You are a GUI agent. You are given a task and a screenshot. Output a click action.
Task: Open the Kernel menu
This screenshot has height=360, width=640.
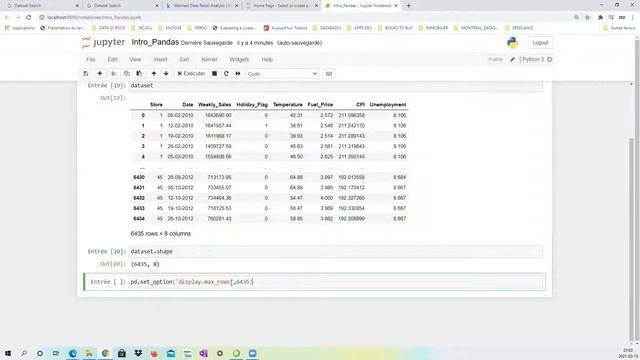click(209, 60)
